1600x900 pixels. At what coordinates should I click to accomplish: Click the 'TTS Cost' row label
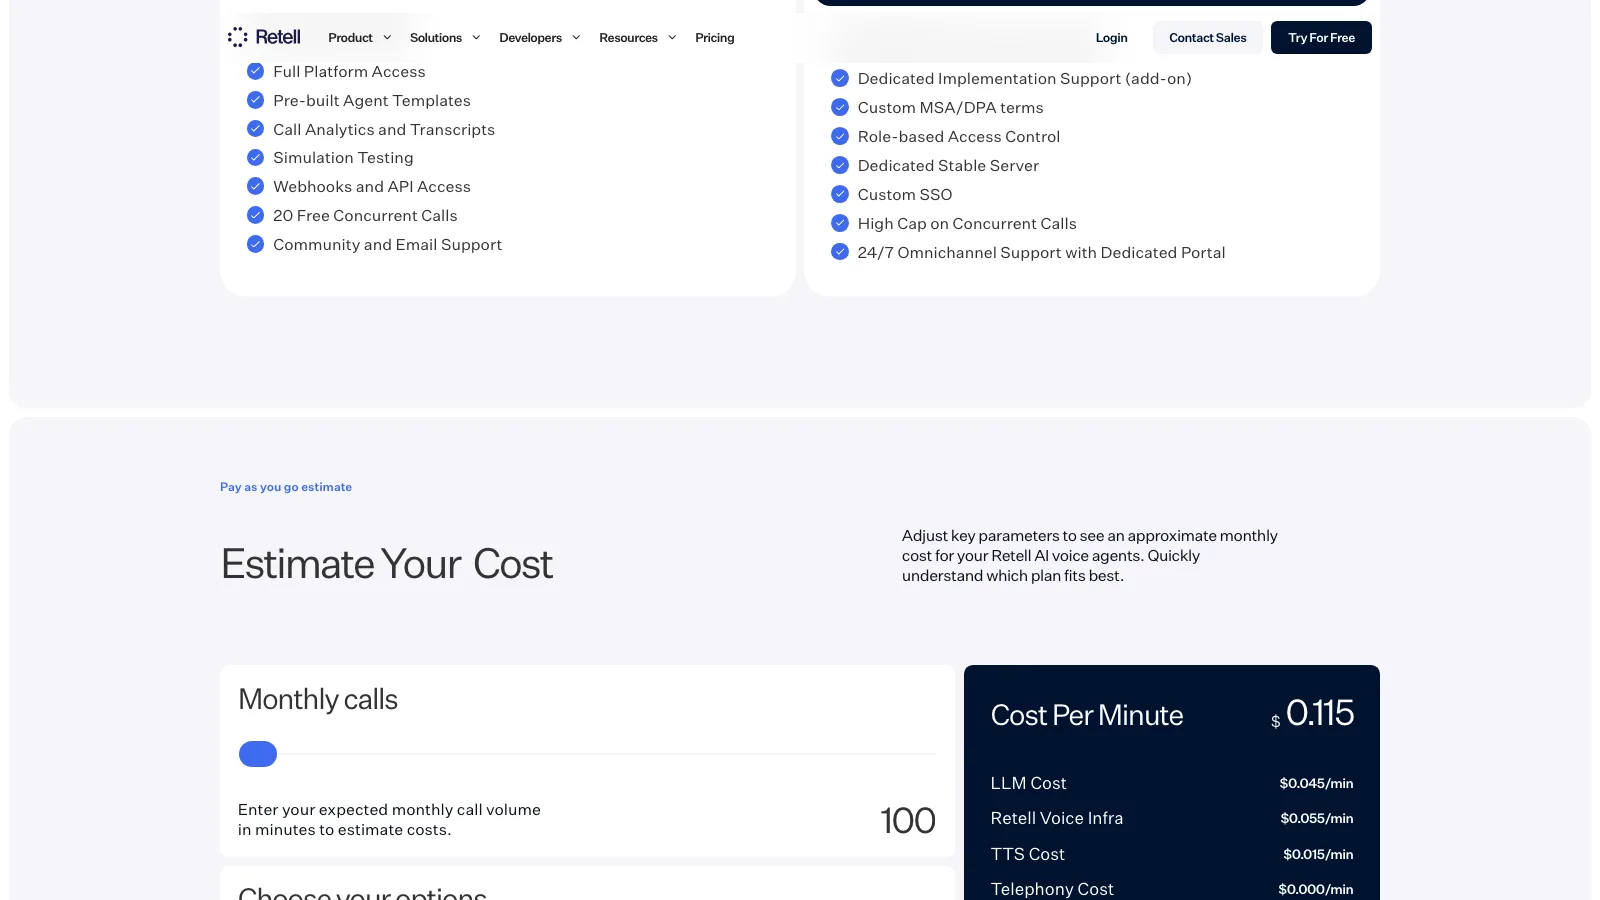click(1027, 854)
